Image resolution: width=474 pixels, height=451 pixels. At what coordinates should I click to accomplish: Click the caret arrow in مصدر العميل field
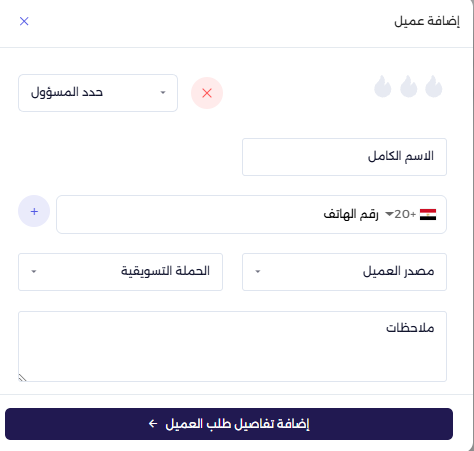(258, 272)
